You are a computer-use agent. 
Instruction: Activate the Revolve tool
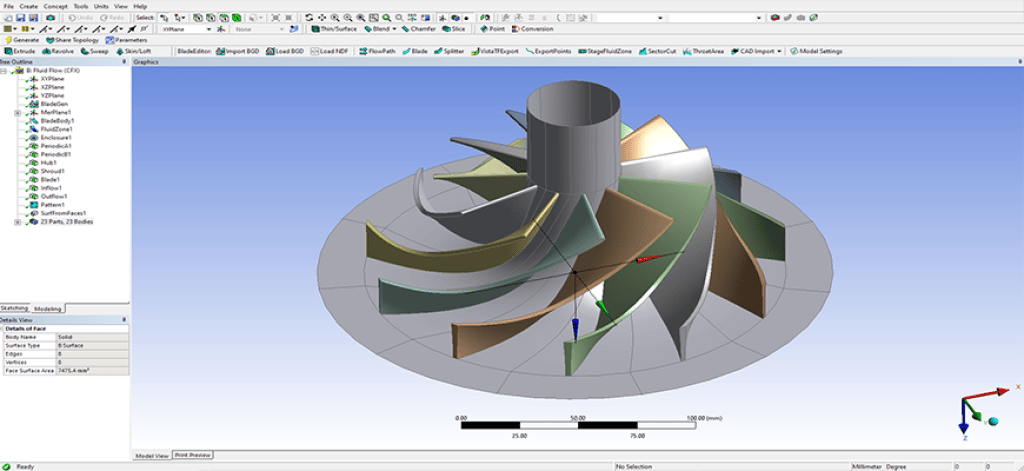point(58,51)
